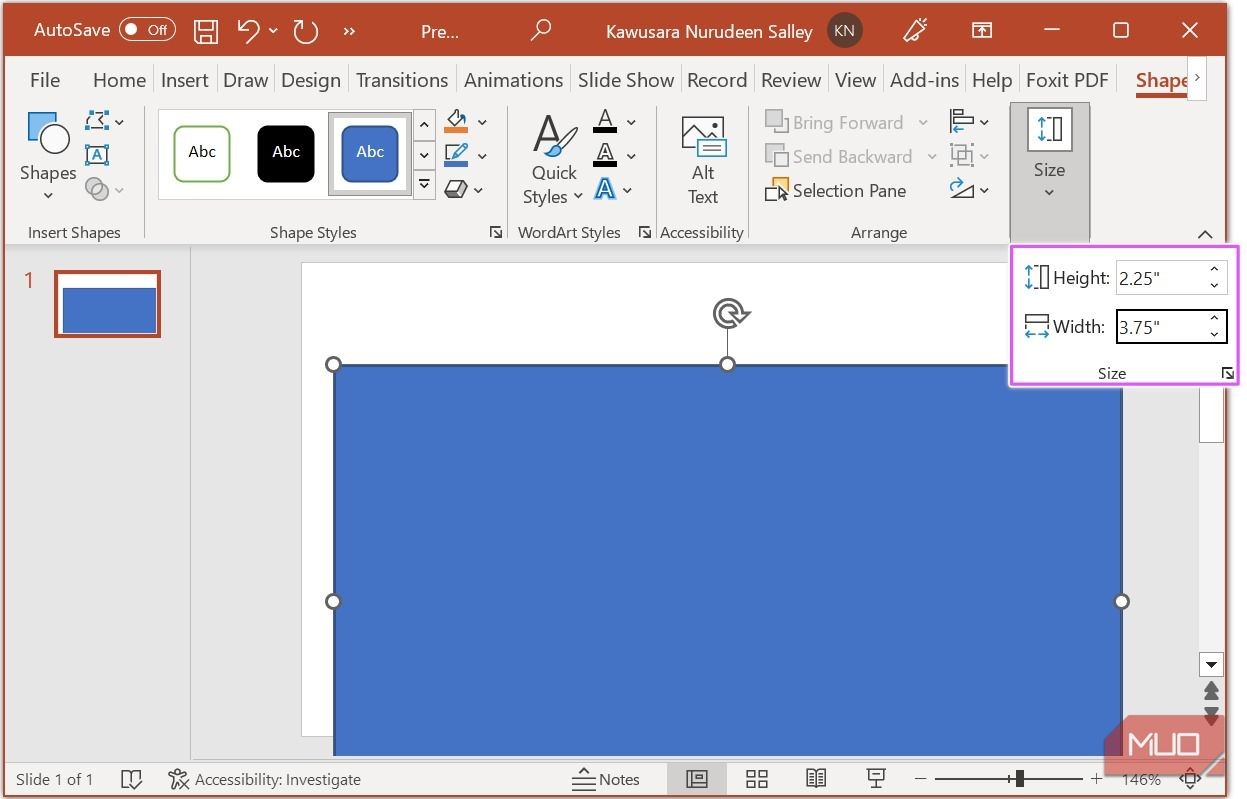
Task: Open the Text Fill dropdown arrow
Action: (631, 122)
